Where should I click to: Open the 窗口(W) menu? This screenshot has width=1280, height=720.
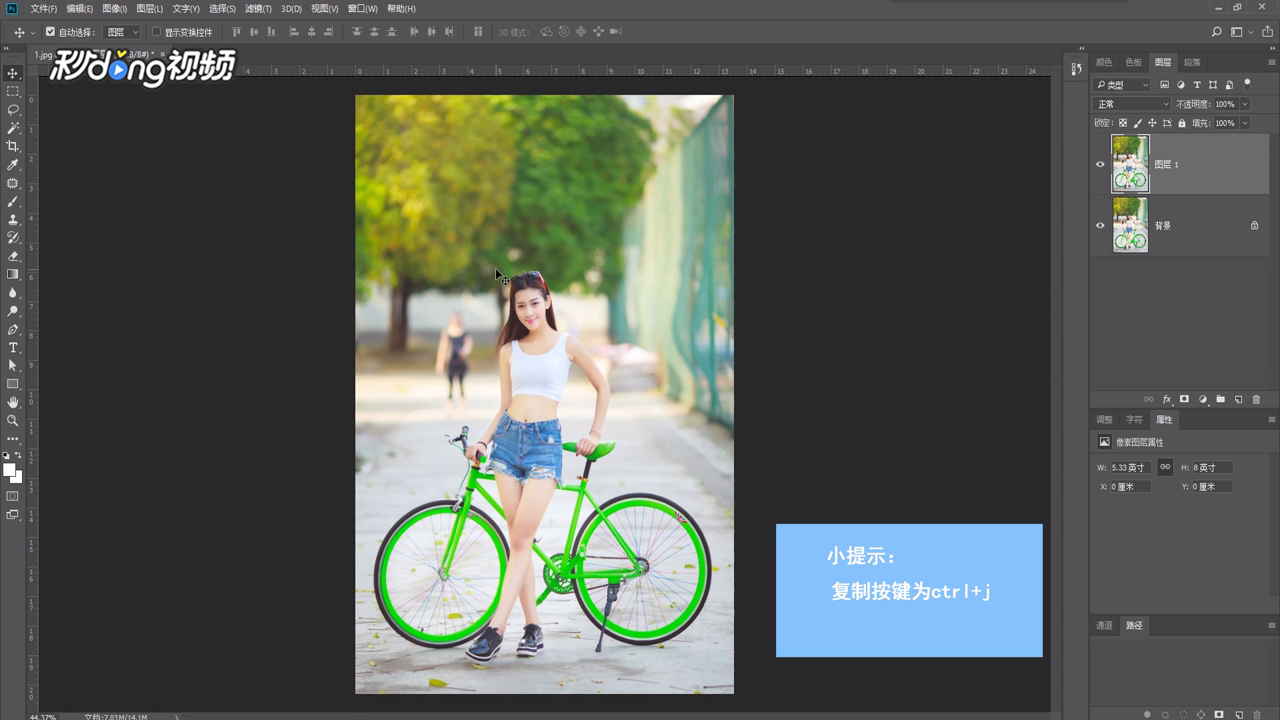(x=363, y=9)
